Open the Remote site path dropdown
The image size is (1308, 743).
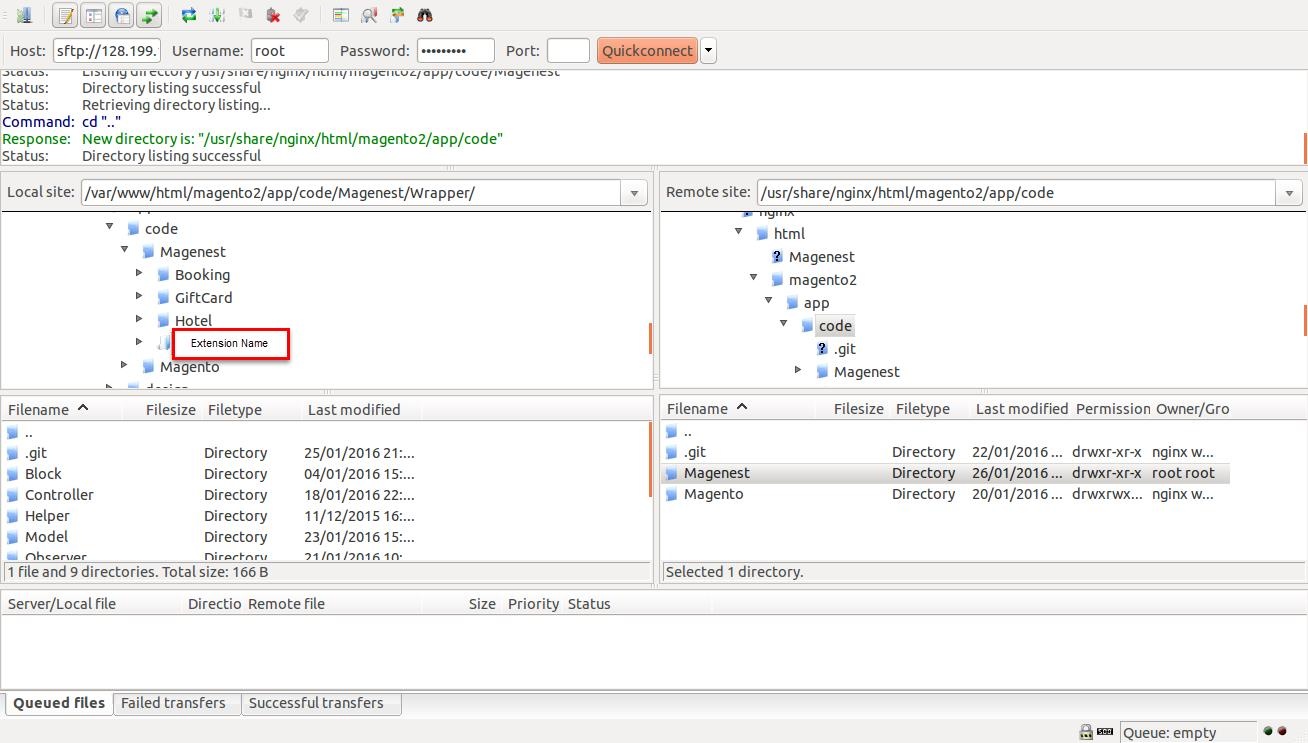click(1289, 193)
